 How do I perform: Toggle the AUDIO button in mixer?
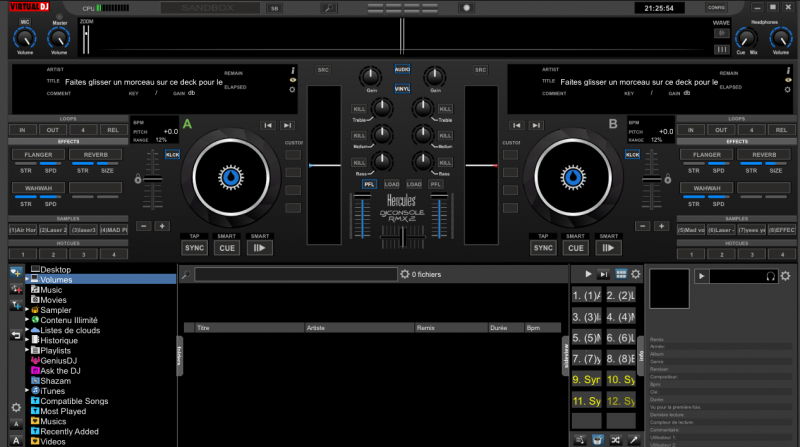[402, 69]
